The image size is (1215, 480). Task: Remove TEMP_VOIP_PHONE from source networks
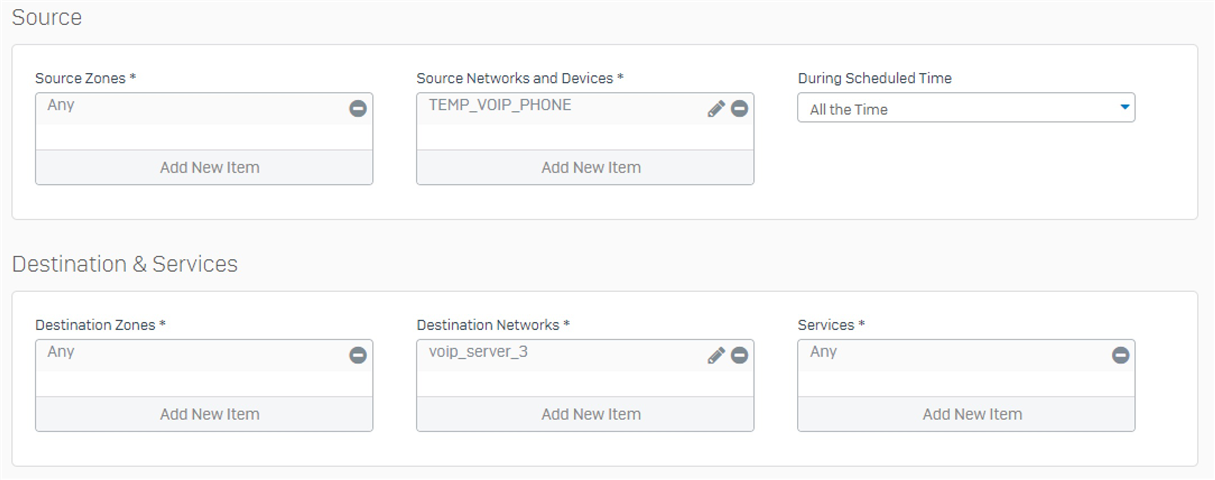[x=739, y=108]
